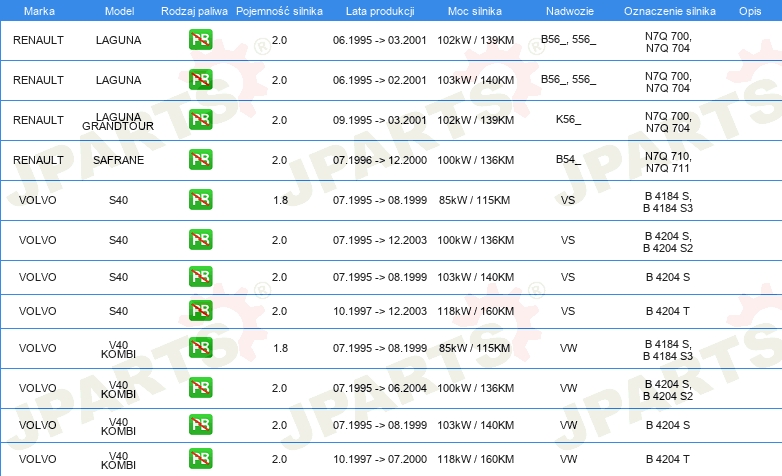Click engine code B 4204 T in V40 Kombi row

point(668,459)
